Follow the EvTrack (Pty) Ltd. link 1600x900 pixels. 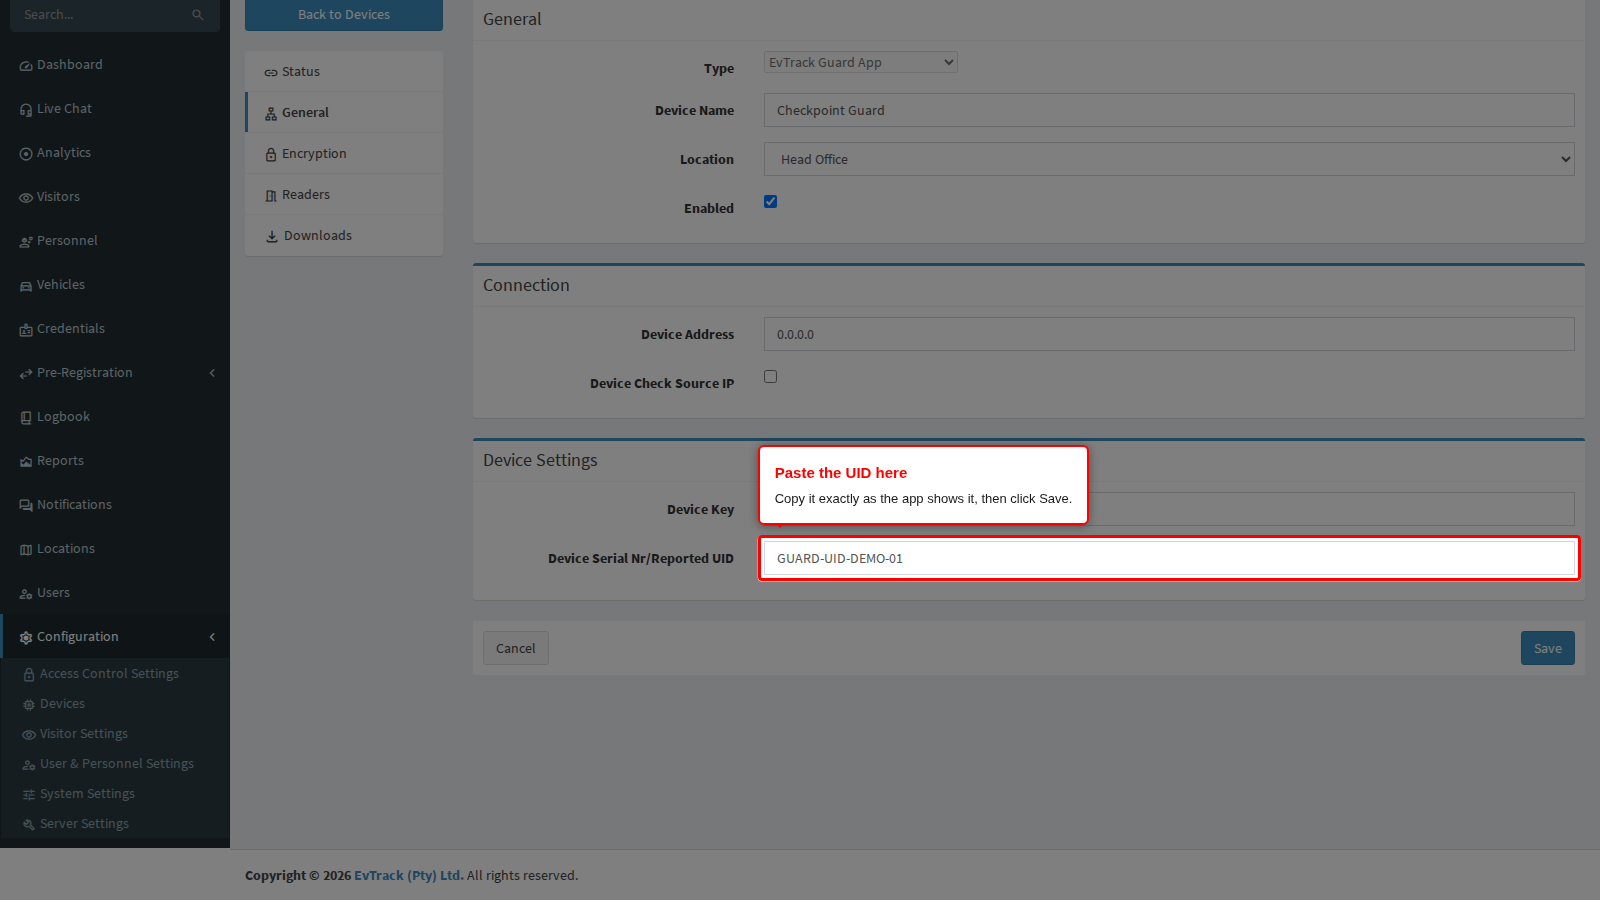point(409,875)
